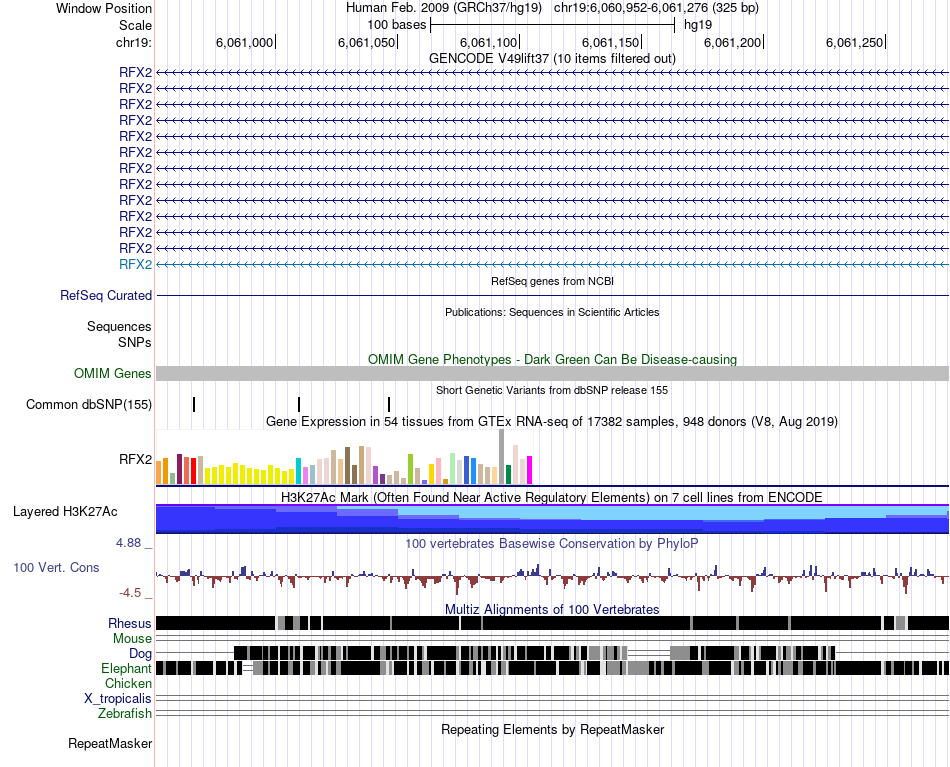Click the OMIM Genes track label
This screenshot has width=950, height=767.
pyautogui.click(x=112, y=373)
